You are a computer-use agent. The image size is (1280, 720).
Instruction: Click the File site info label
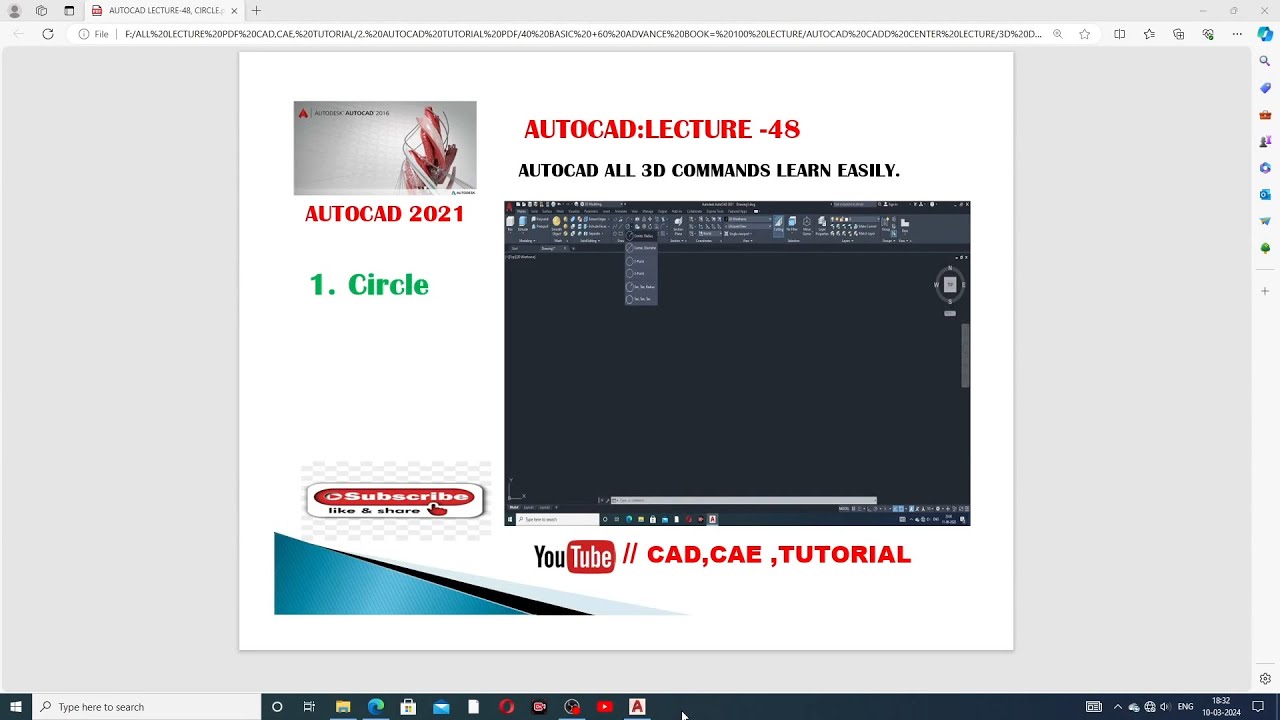pyautogui.click(x=94, y=34)
